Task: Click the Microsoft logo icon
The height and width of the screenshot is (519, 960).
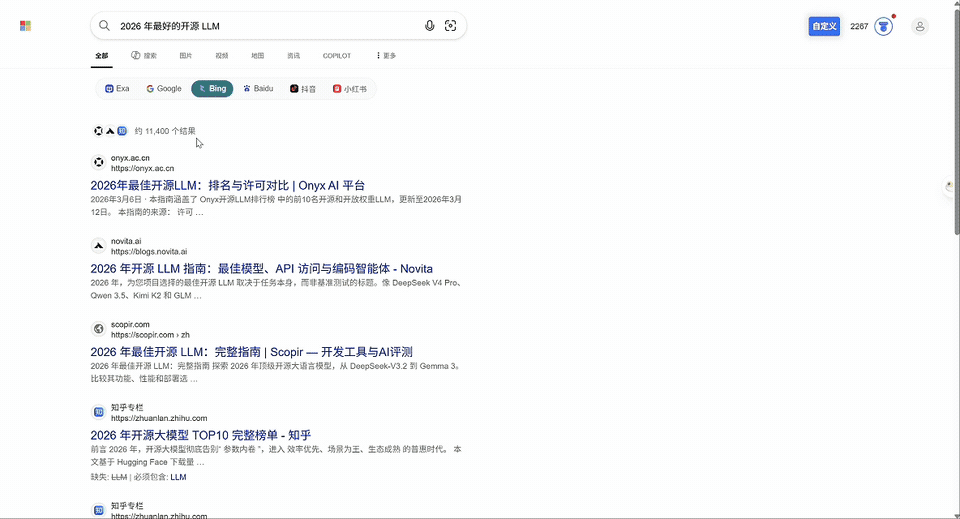Action: tap(25, 26)
